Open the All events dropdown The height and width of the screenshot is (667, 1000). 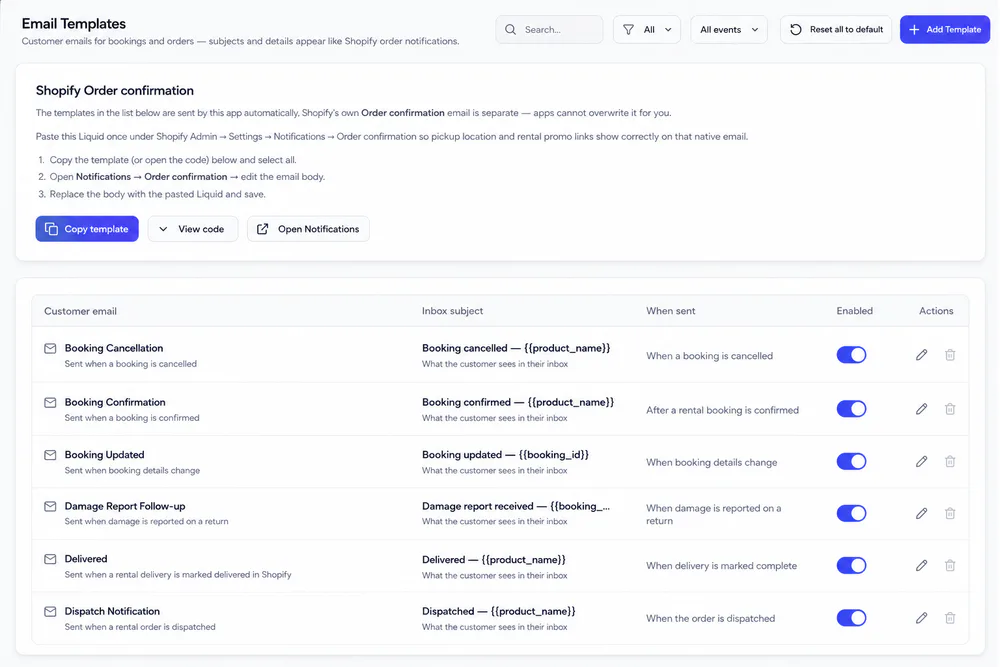point(729,29)
